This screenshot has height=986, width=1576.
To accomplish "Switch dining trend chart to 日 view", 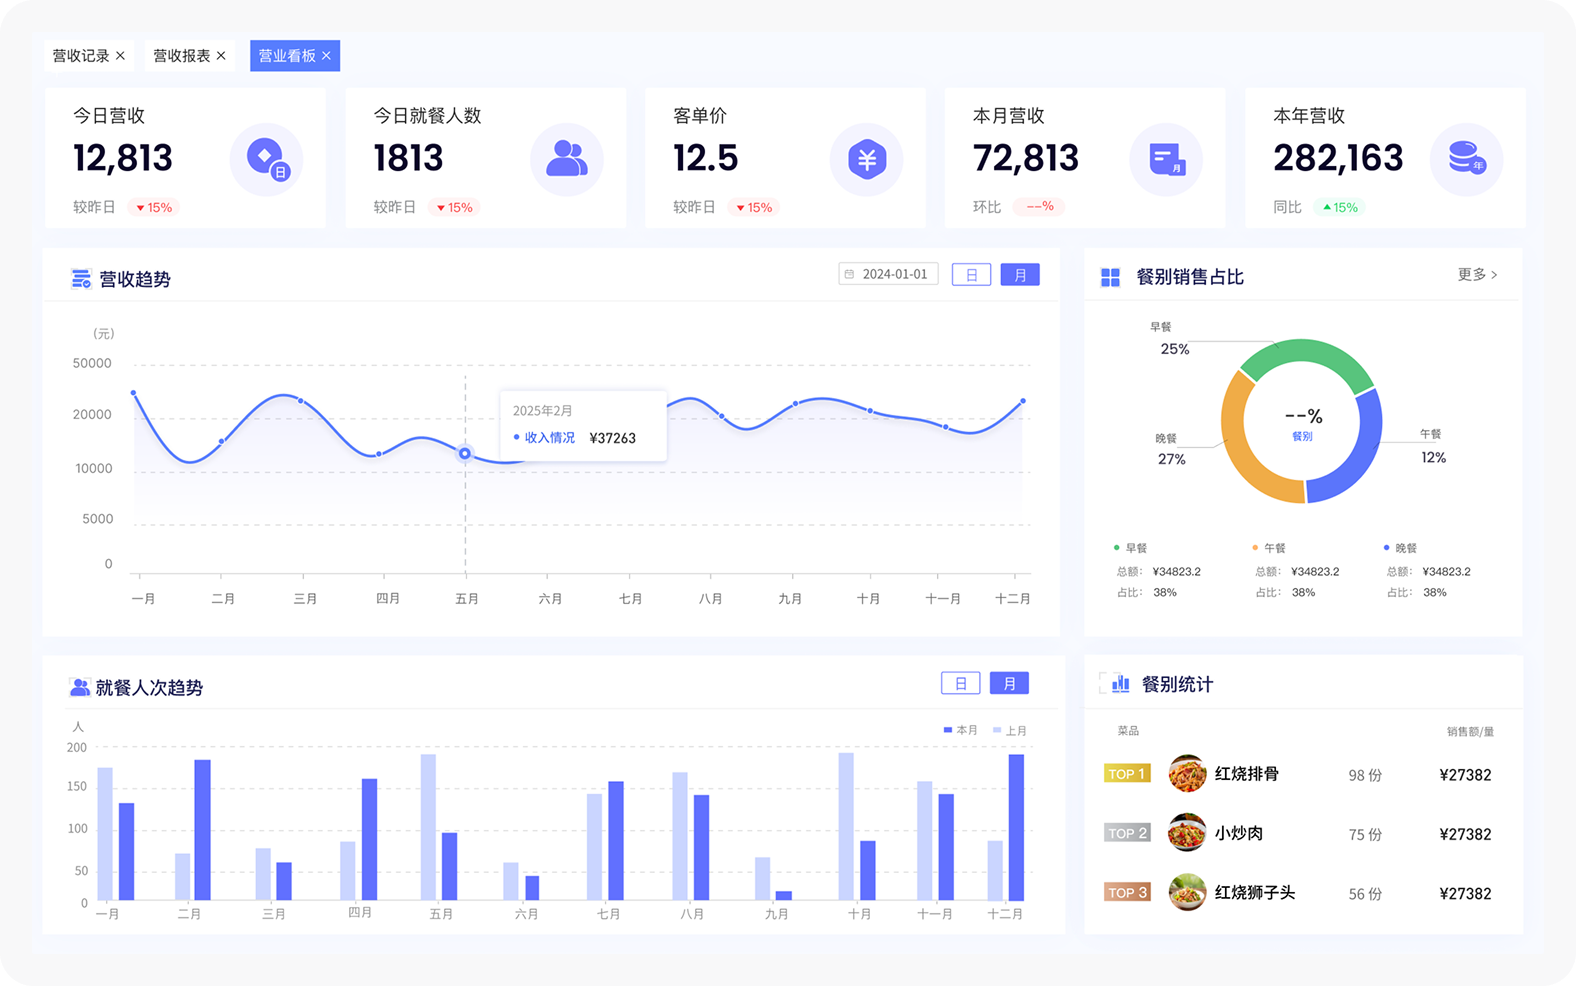I will 961,683.
